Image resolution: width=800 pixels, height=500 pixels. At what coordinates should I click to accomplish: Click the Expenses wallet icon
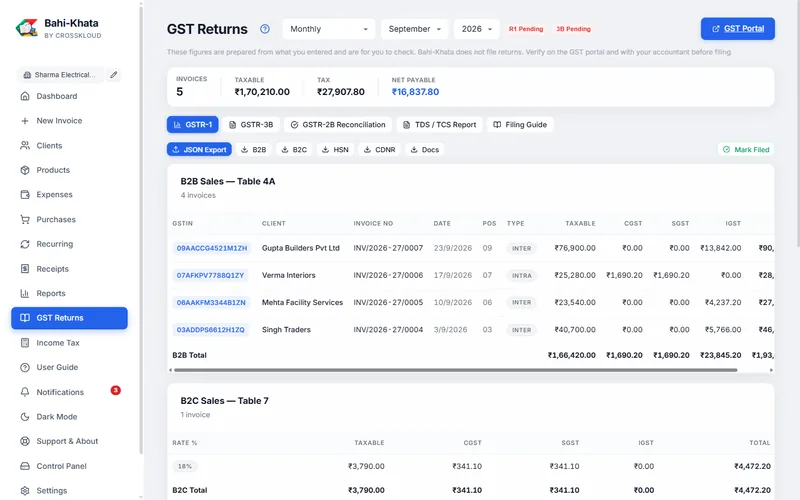24,194
